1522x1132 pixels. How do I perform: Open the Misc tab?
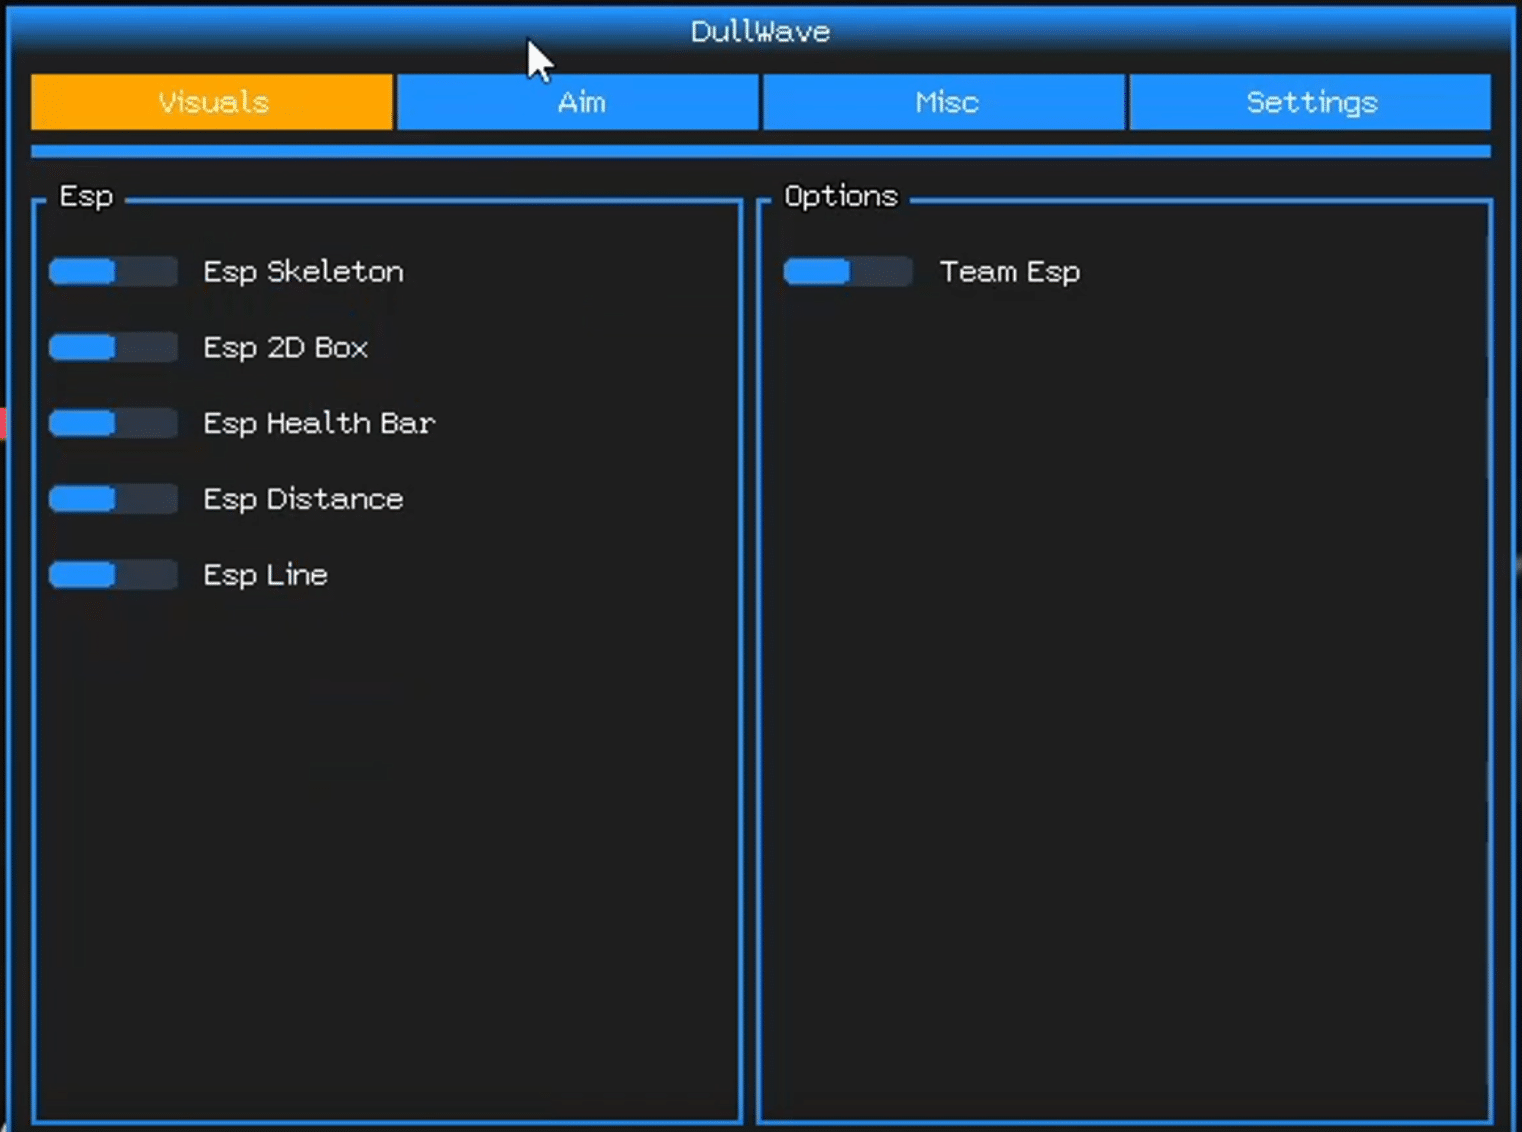[944, 102]
